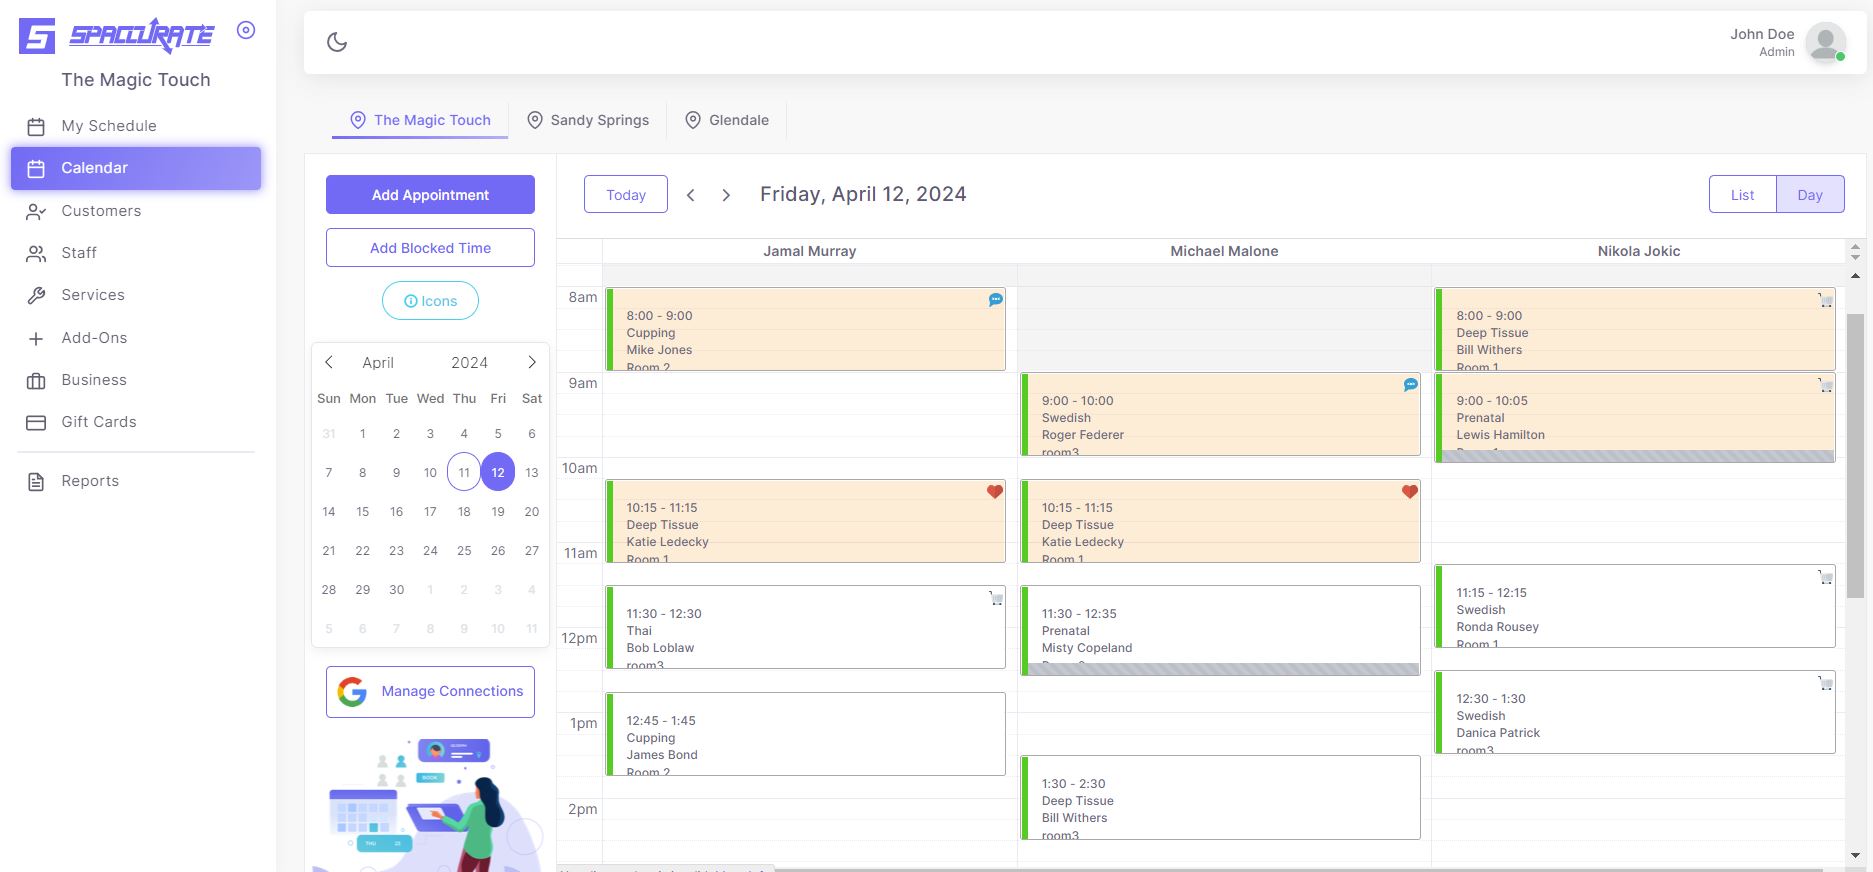Select April 19 in mini calendar
Screen dimensions: 1873x872
click(x=498, y=512)
